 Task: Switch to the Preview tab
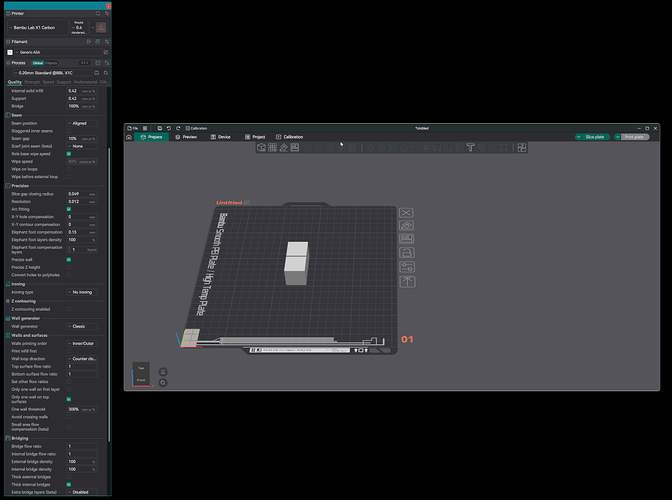coord(186,137)
